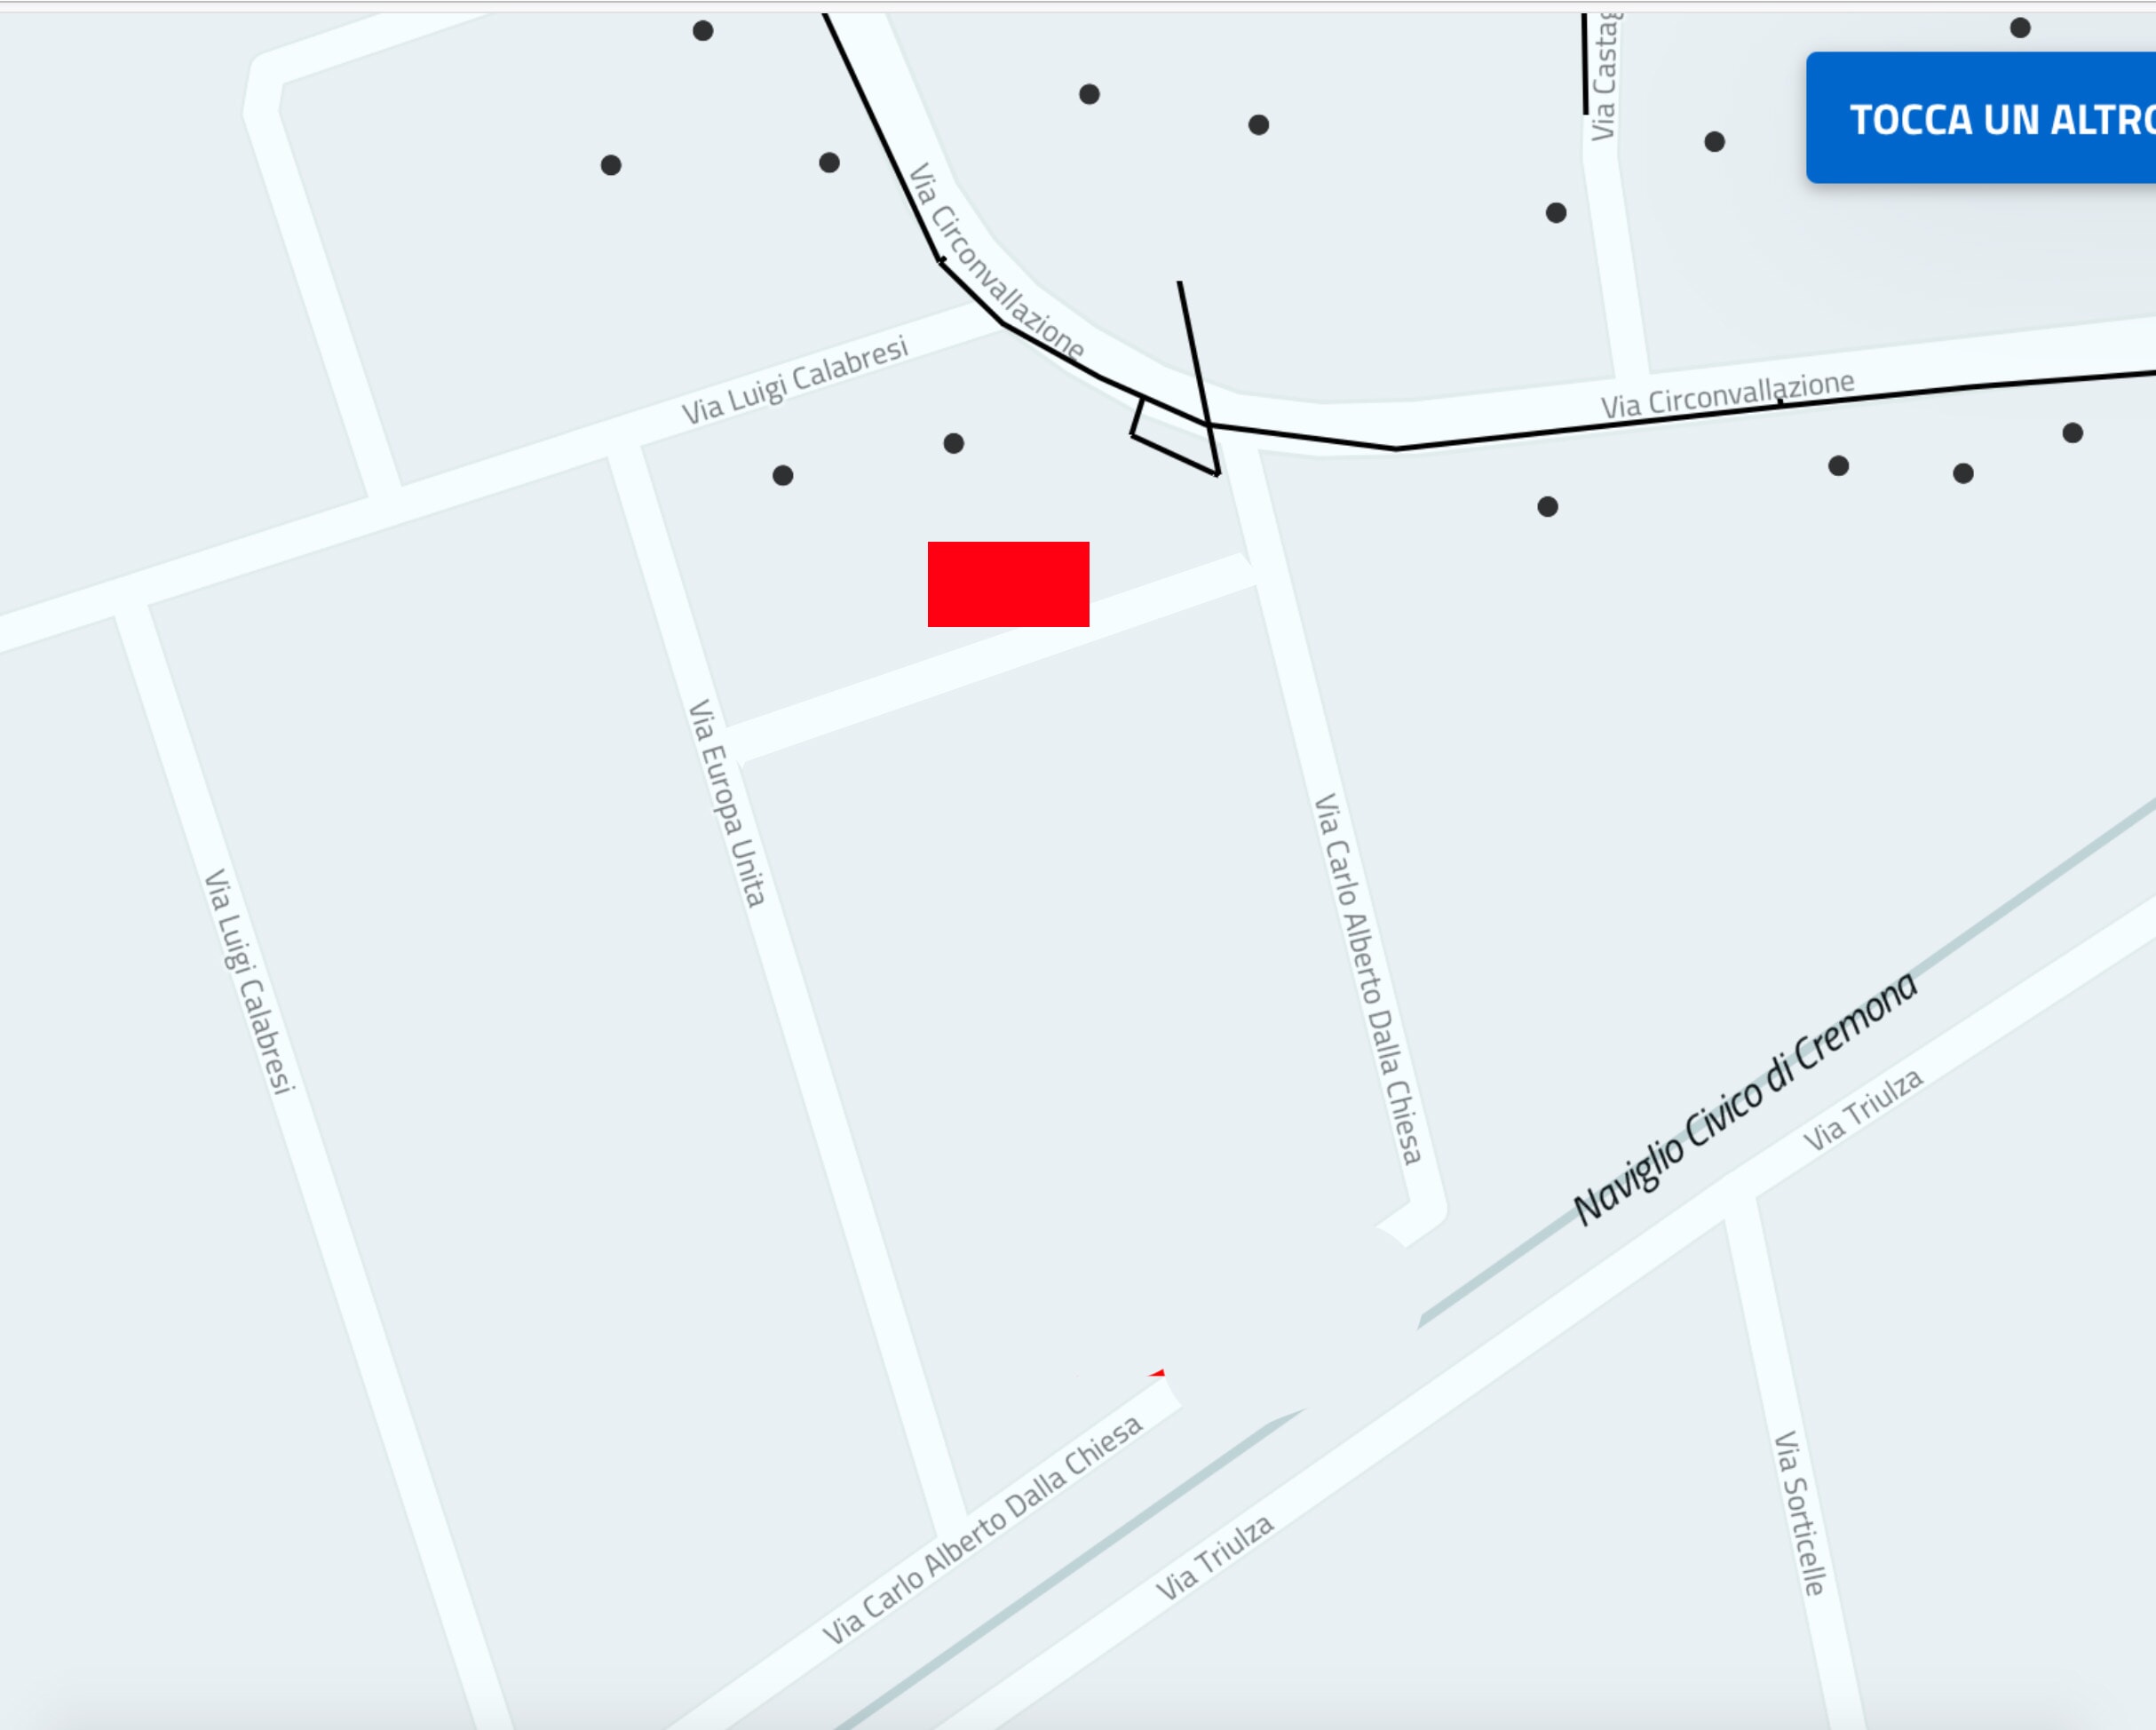Click the horizontal Via Circonvallazione label
This screenshot has width=2156, height=1730.
coord(1727,395)
